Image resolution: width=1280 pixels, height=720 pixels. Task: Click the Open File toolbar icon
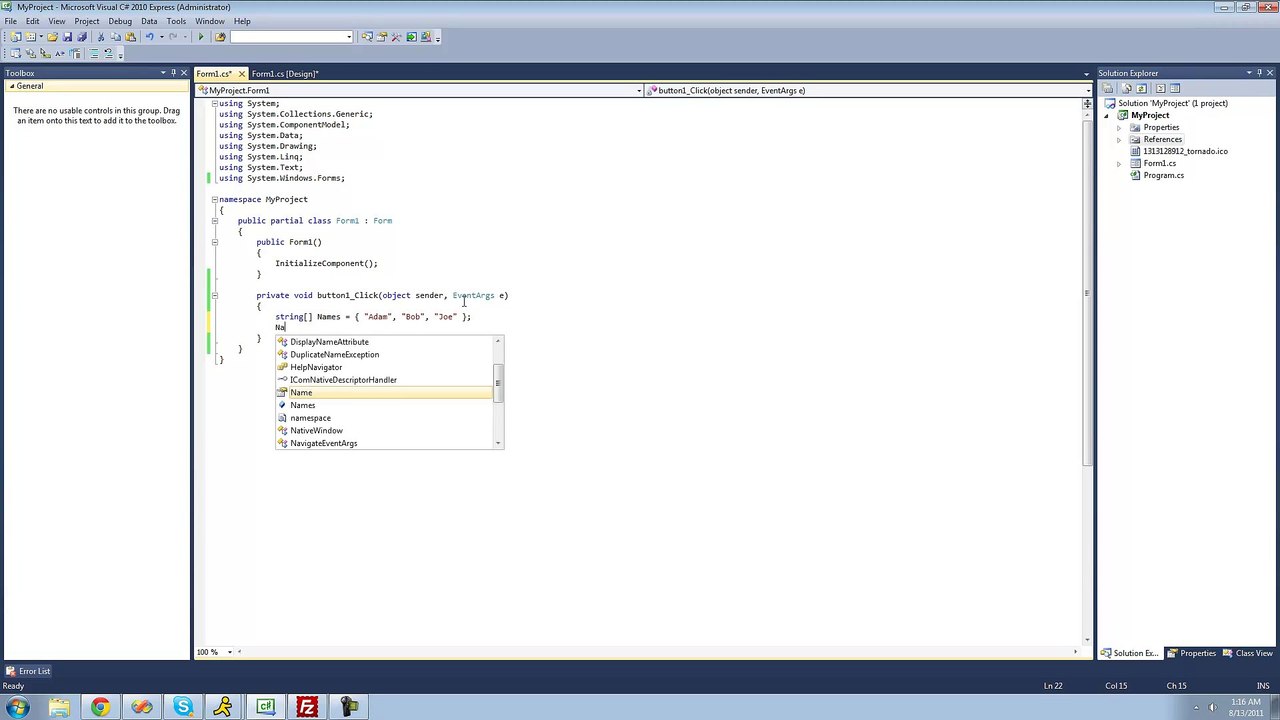pyautogui.click(x=53, y=37)
